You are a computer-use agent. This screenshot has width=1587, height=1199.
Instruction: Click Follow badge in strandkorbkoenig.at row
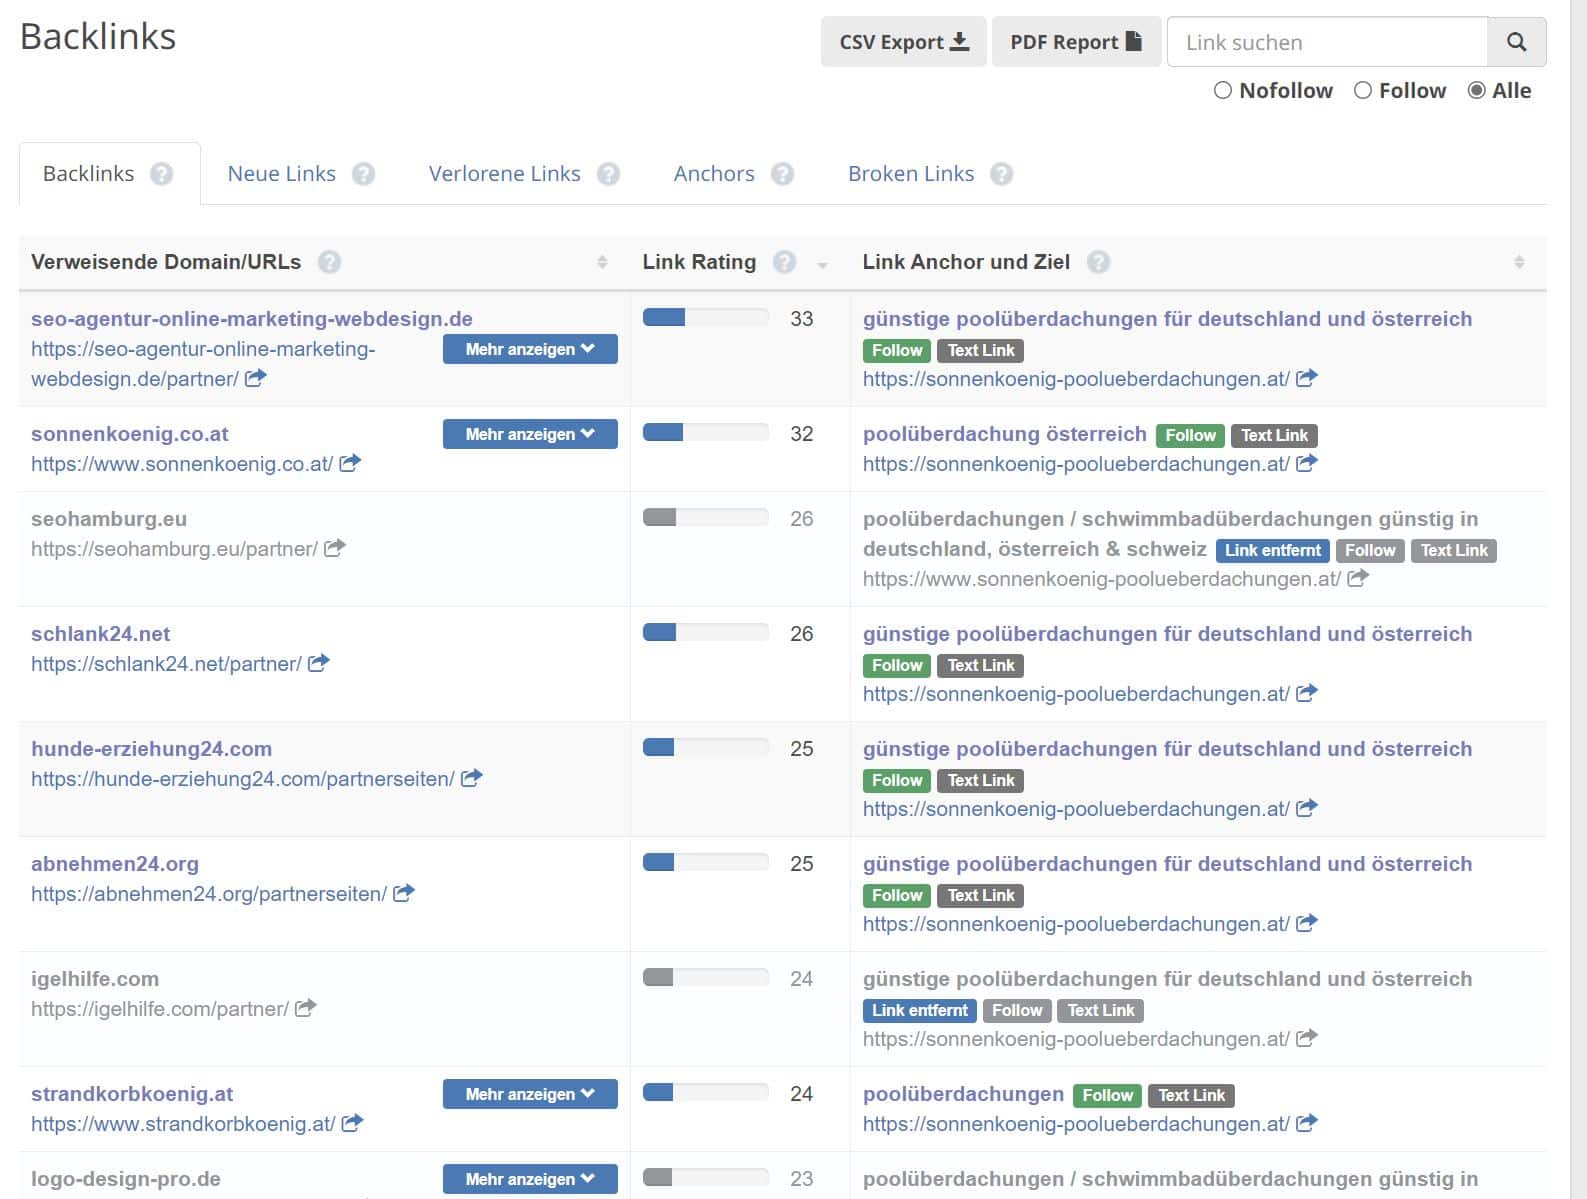[1107, 1095]
